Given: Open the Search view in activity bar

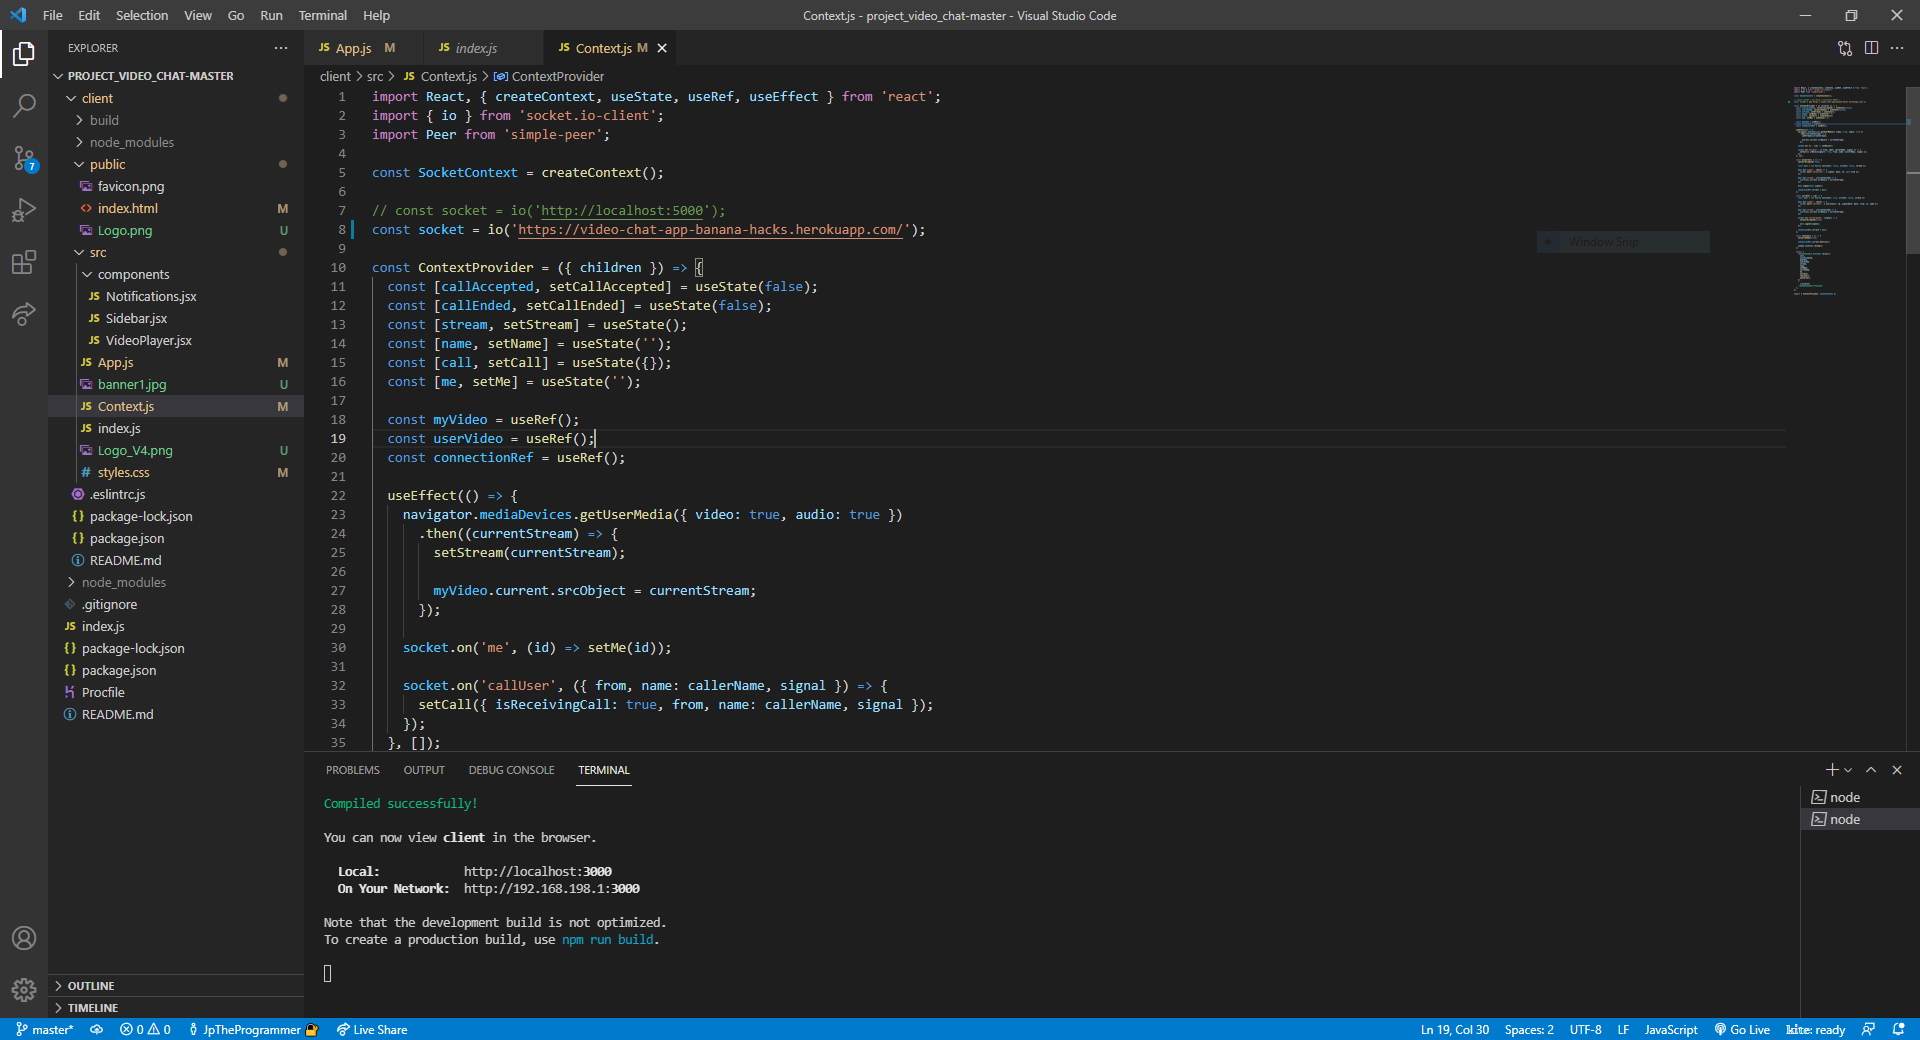Looking at the screenshot, I should 24,105.
